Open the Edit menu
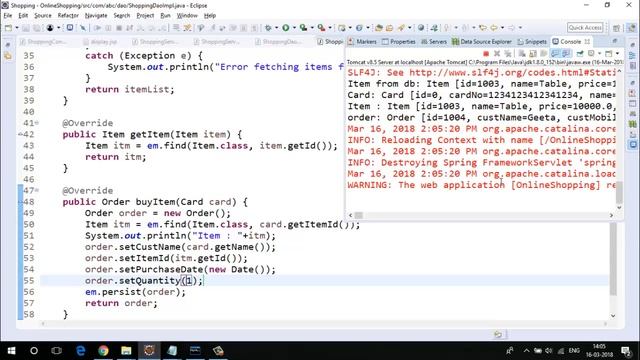This screenshot has width=640, height=360. [23, 16]
